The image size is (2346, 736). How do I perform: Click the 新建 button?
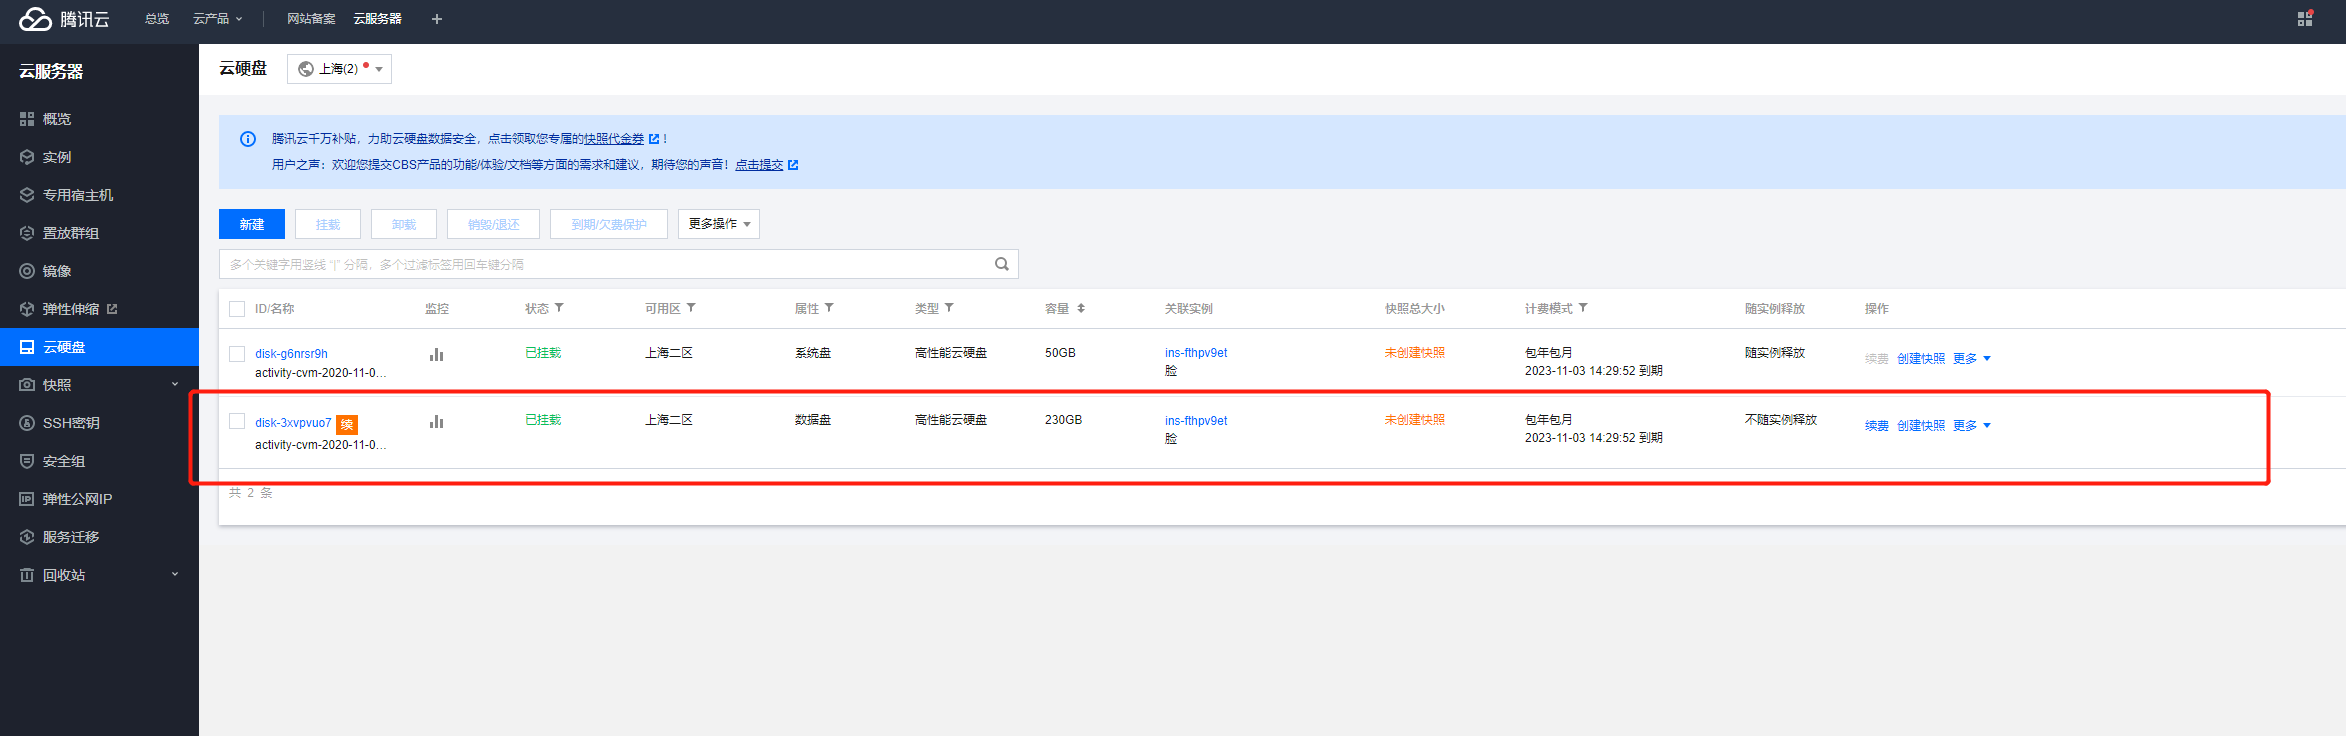pyautogui.click(x=252, y=224)
